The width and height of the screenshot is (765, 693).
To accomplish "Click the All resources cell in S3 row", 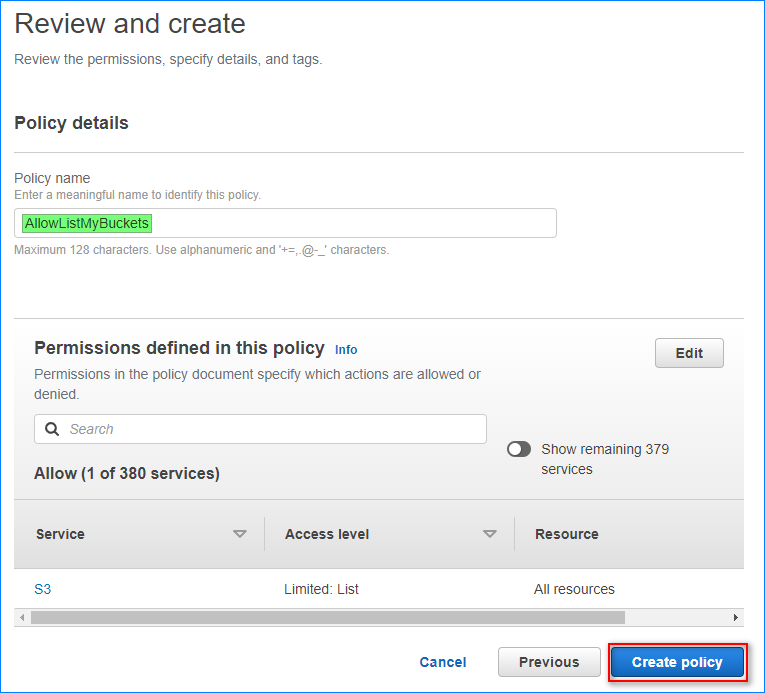I will (x=574, y=589).
